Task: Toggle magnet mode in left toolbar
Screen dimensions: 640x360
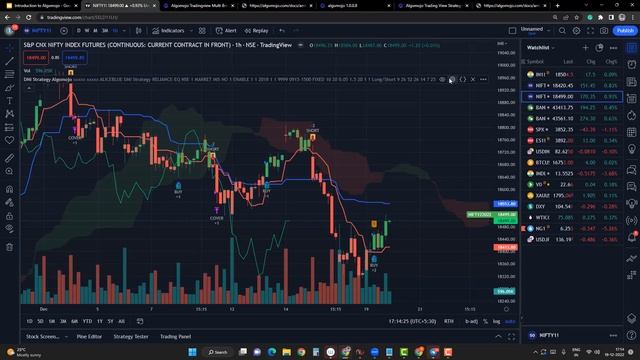Action: [9, 189]
